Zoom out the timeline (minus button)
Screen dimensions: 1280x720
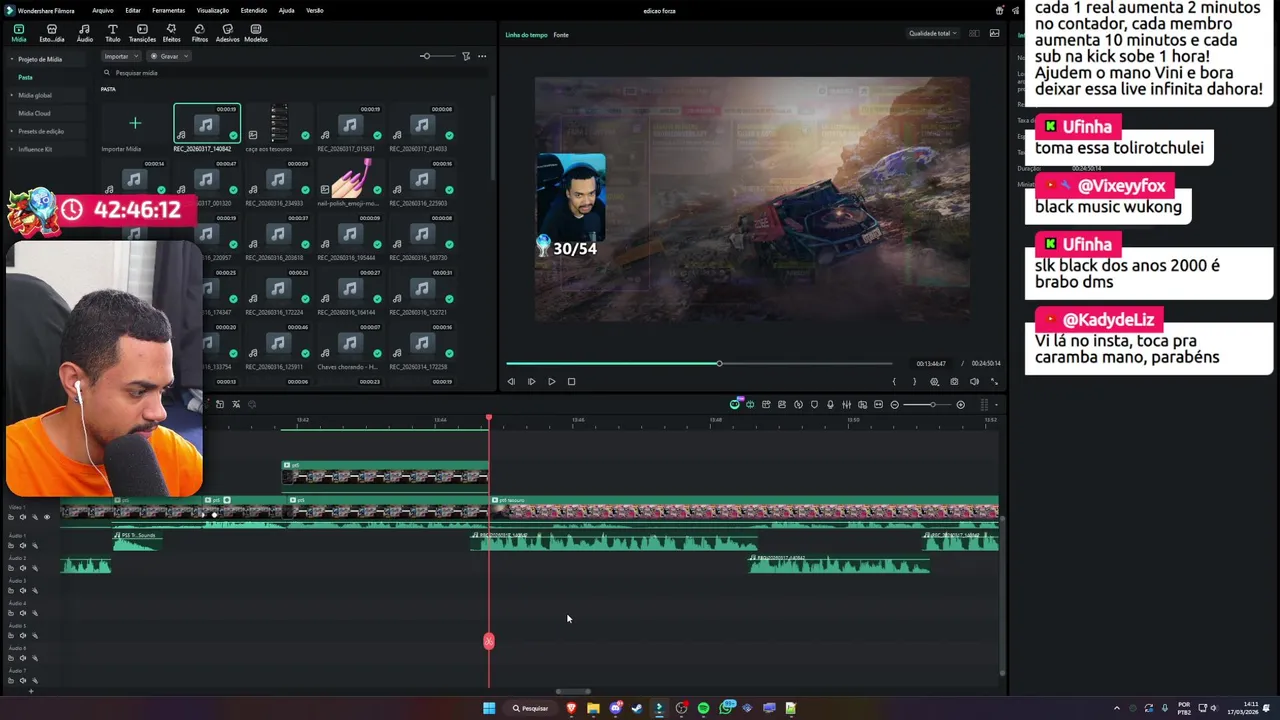click(894, 404)
